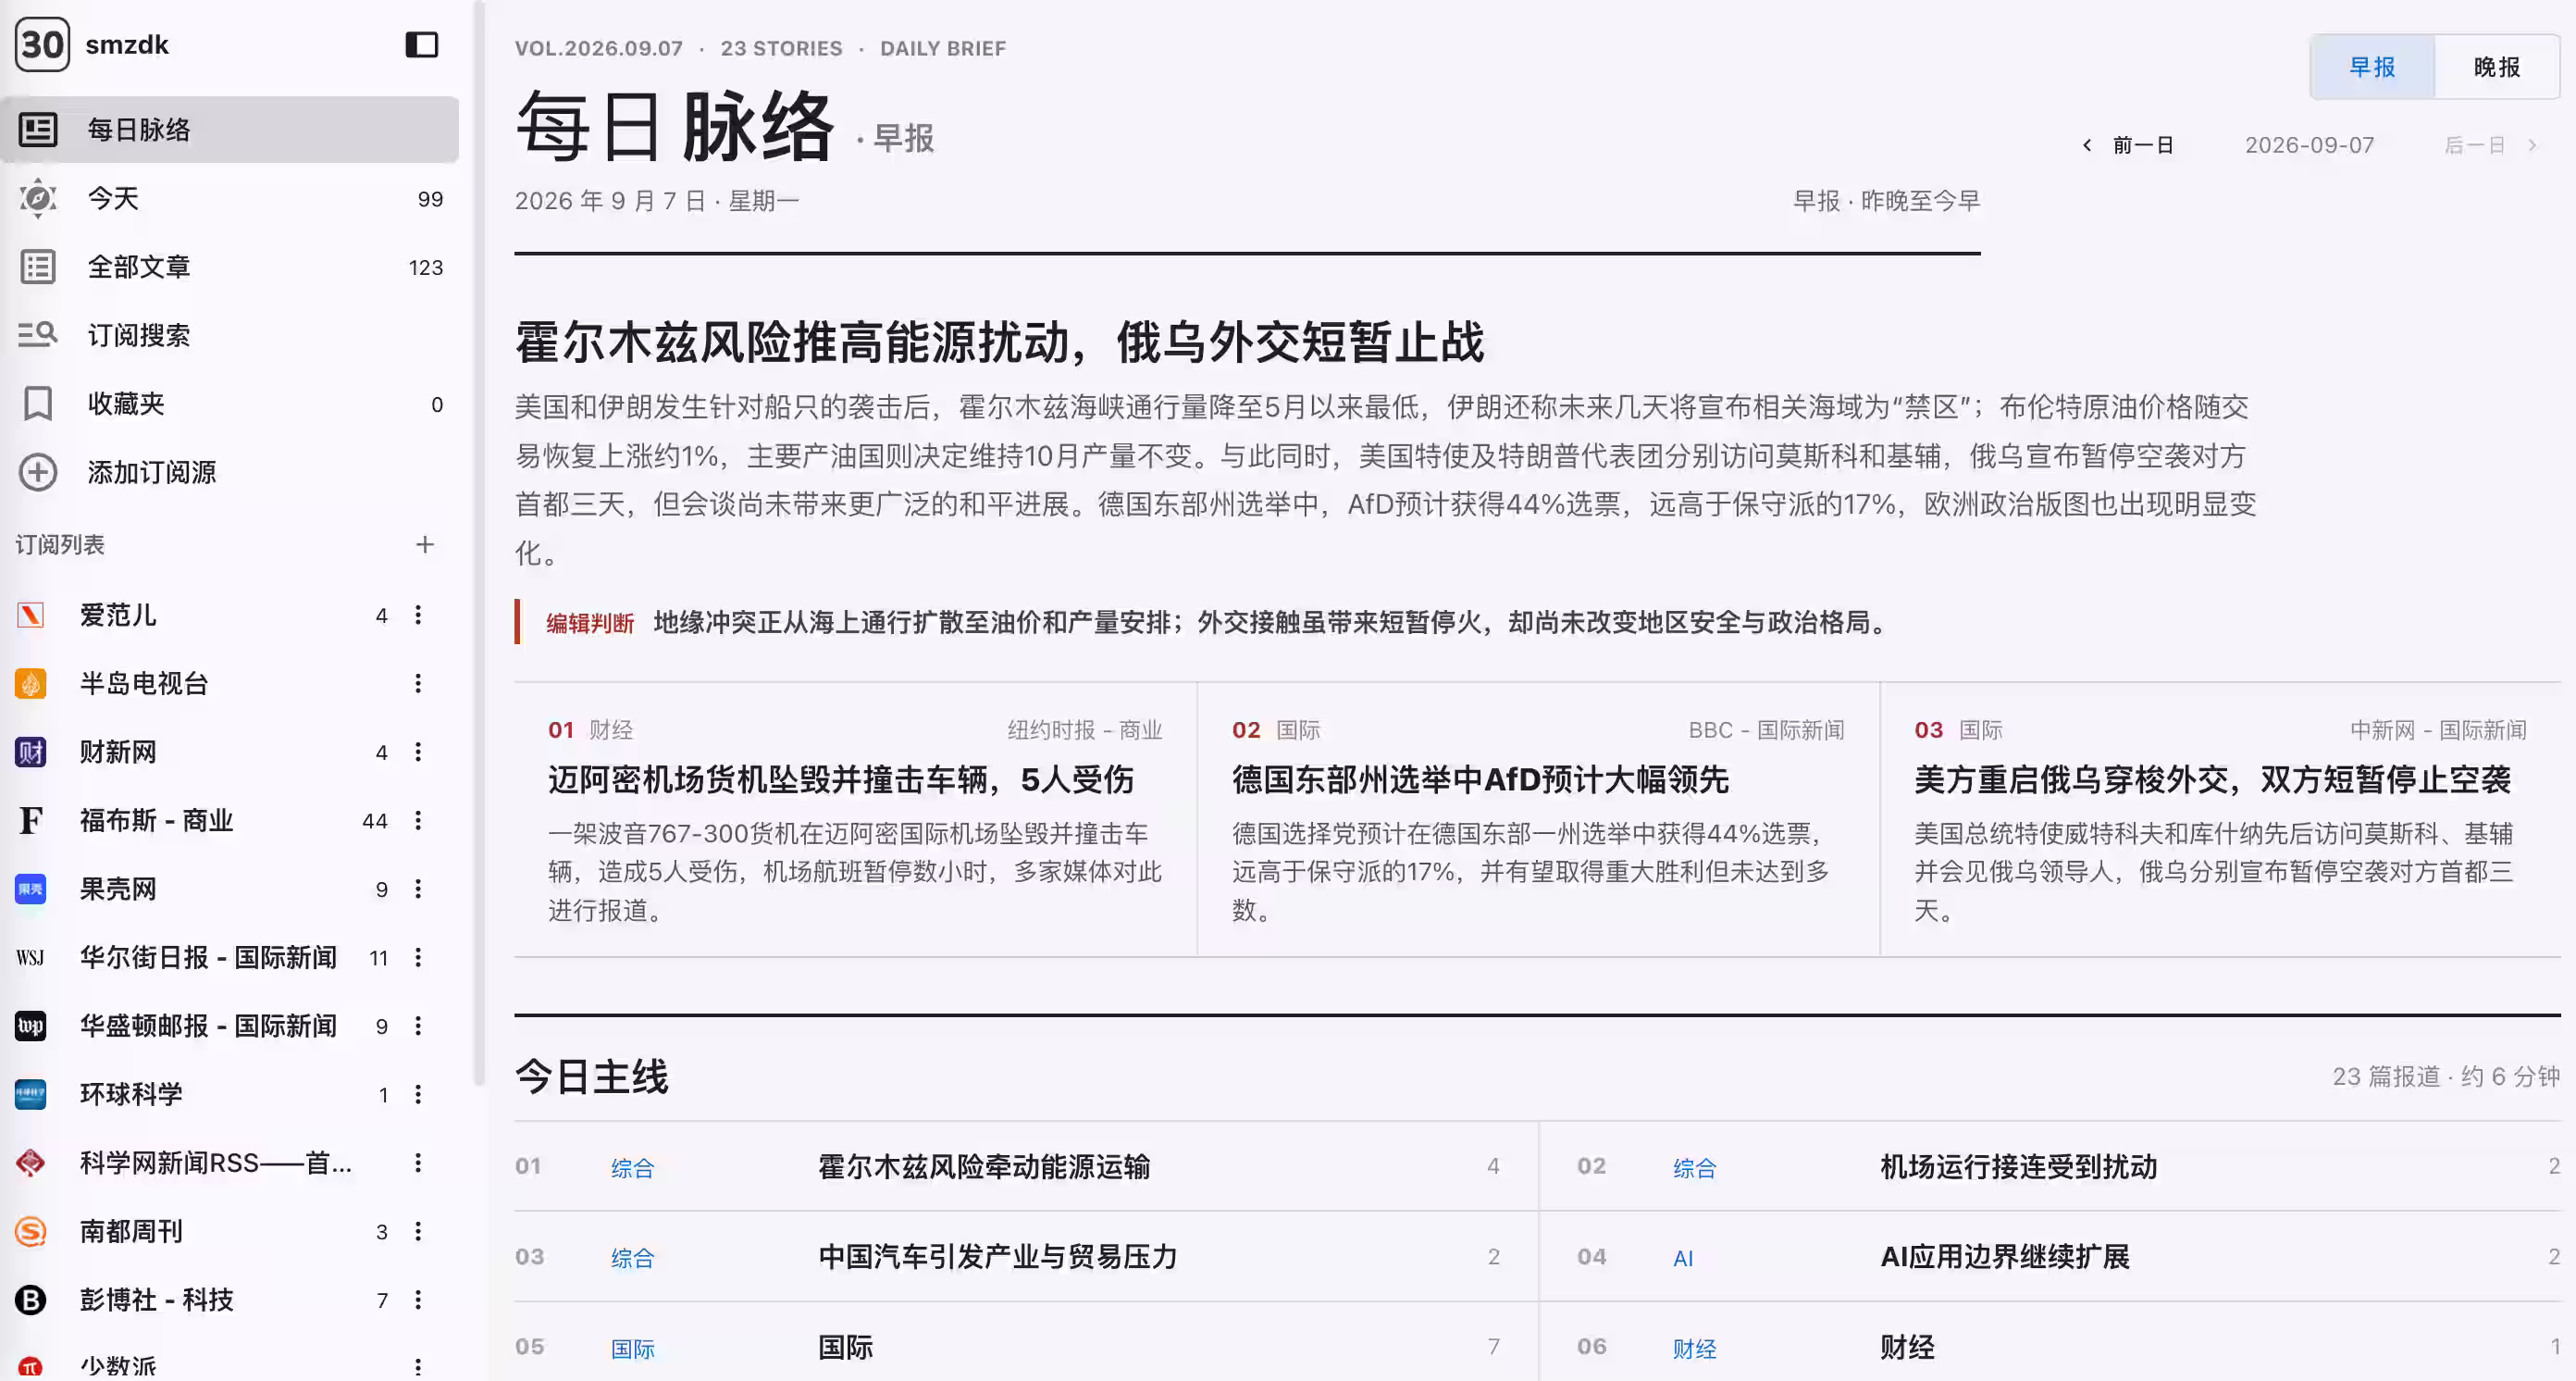Open story 美方重启俄乌穿梭外交，双方短暂停止空袭
The height and width of the screenshot is (1381, 2576).
coord(2212,780)
